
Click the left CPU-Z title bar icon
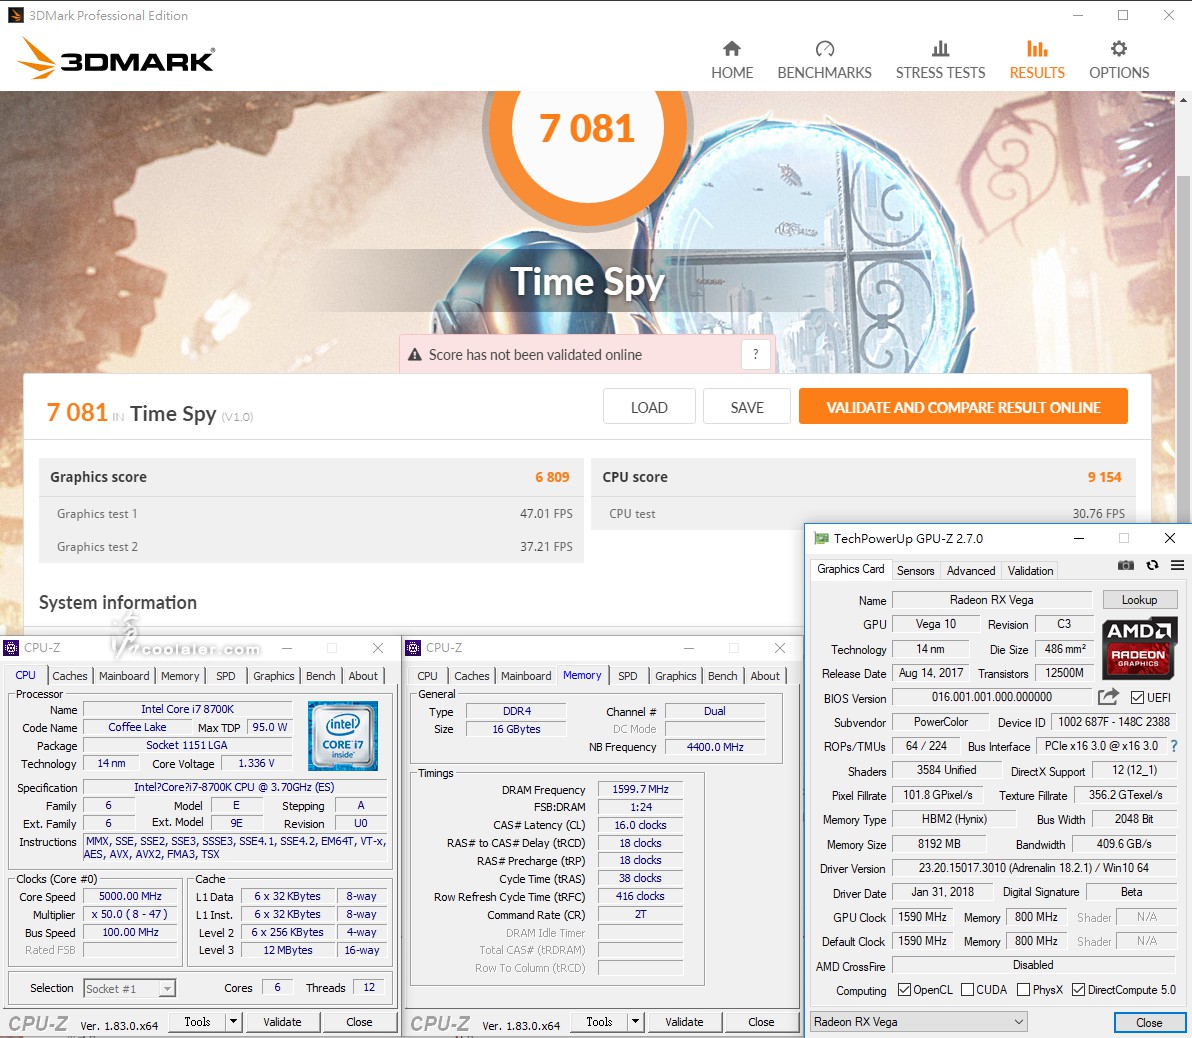(11, 648)
